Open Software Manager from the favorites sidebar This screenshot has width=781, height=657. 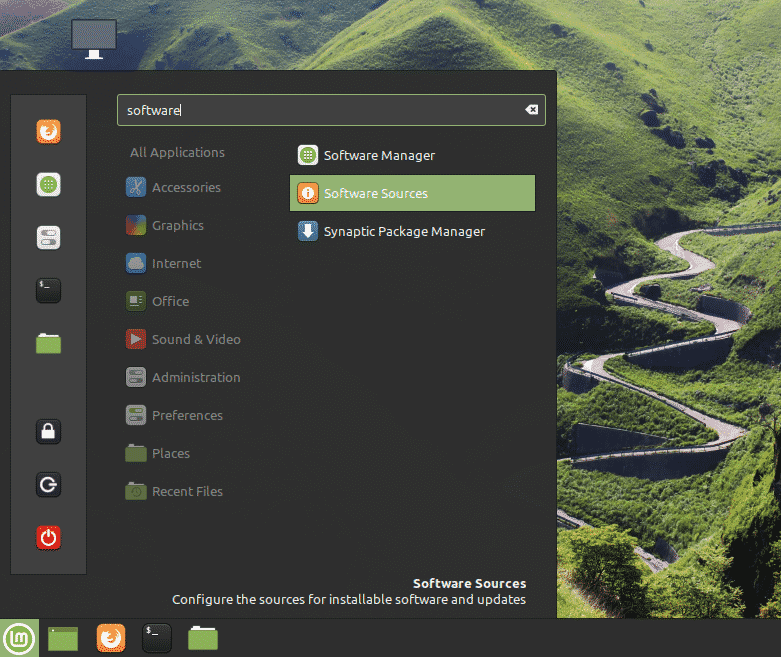coord(48,185)
